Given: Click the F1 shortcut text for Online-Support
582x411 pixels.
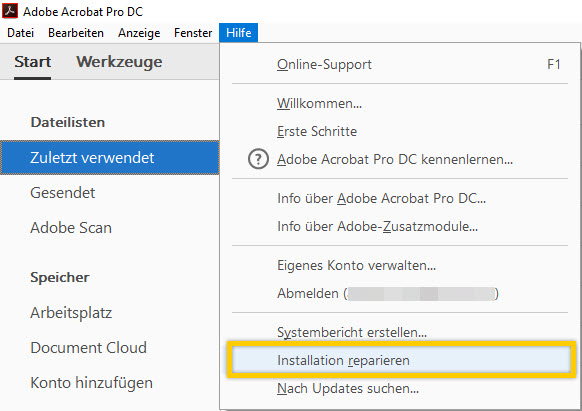Looking at the screenshot, I should 553,64.
